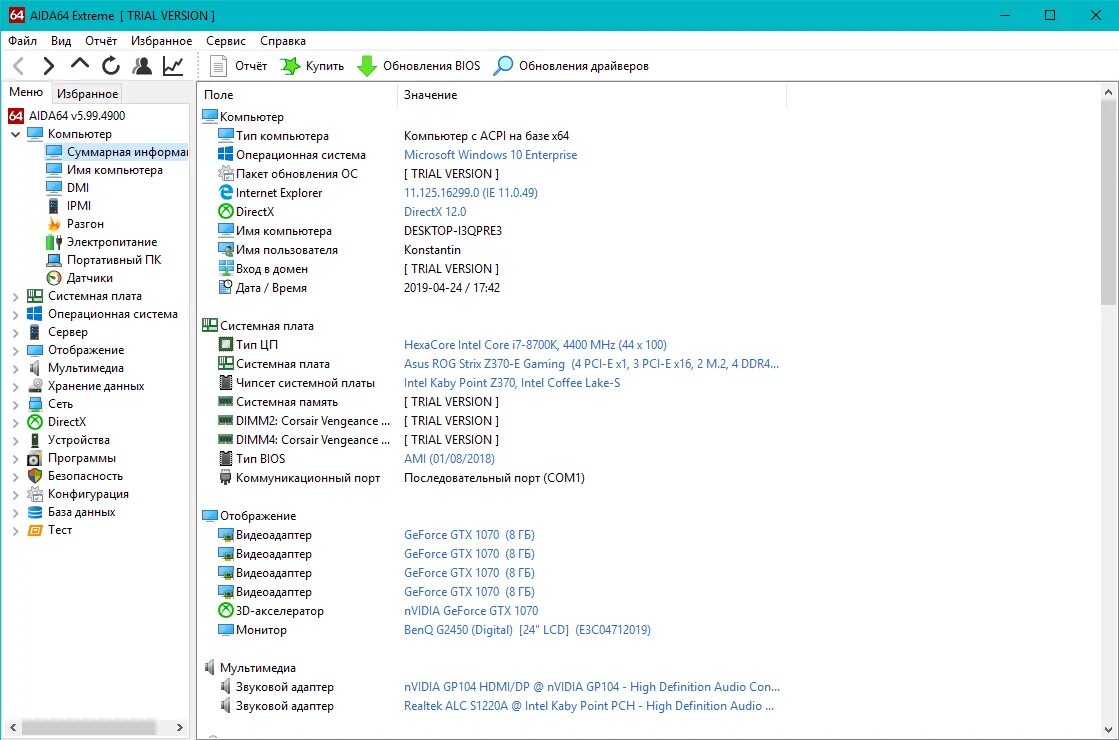1119x740 pixels.
Task: Open the Избранное menu
Action: [x=161, y=41]
